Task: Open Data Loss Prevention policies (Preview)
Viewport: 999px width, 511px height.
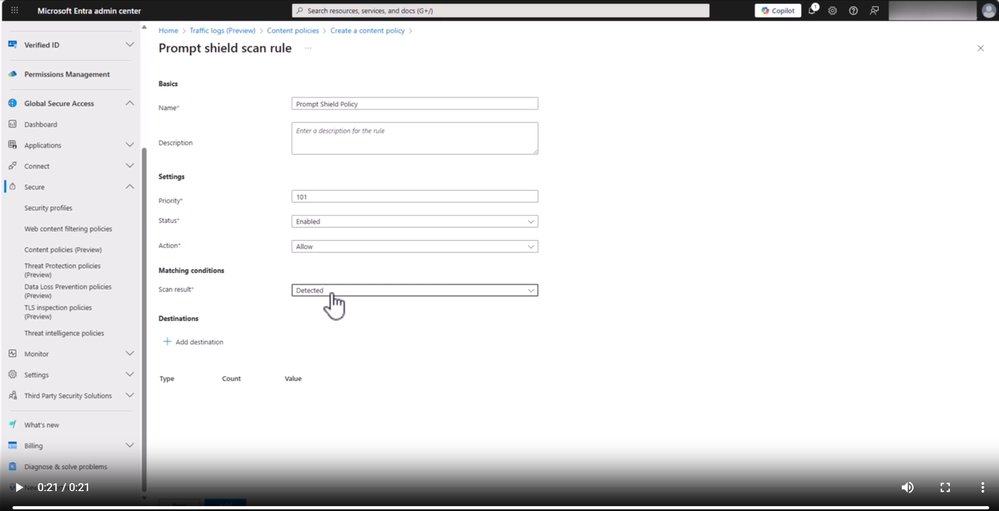Action: [68, 291]
